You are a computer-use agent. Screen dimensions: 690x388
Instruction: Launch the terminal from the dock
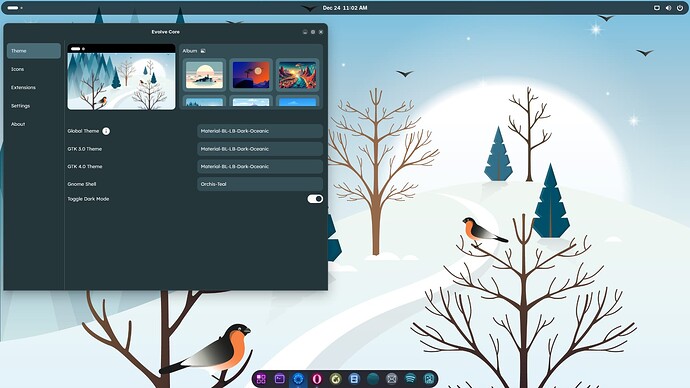[279, 379]
